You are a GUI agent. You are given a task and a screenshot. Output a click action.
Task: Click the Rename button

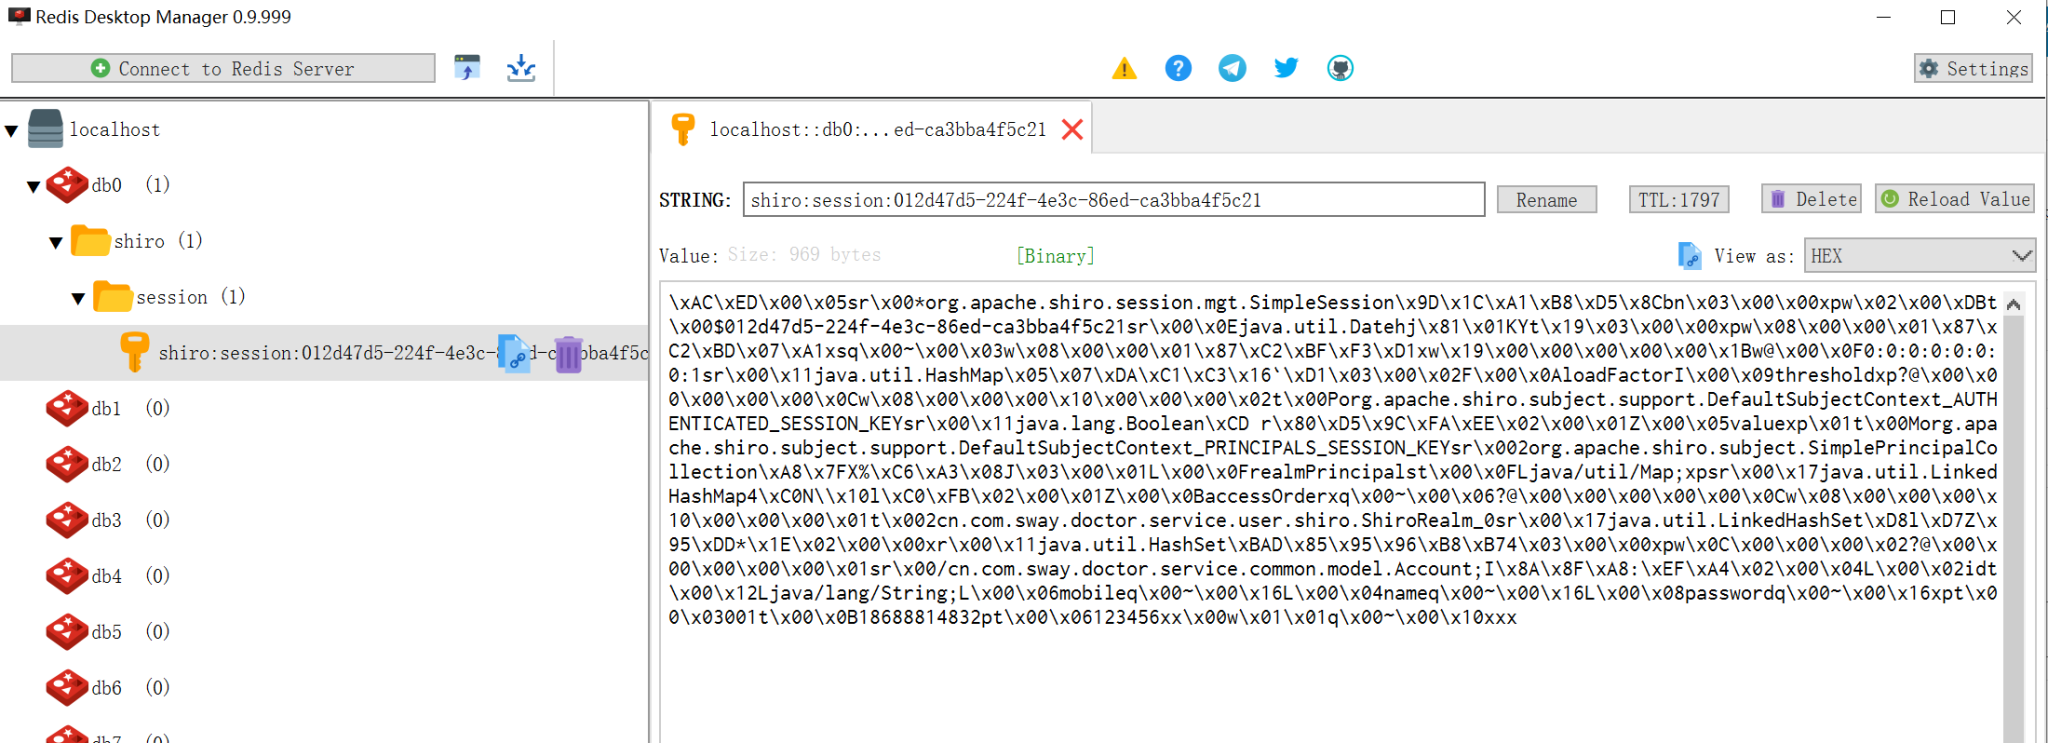pos(1546,200)
